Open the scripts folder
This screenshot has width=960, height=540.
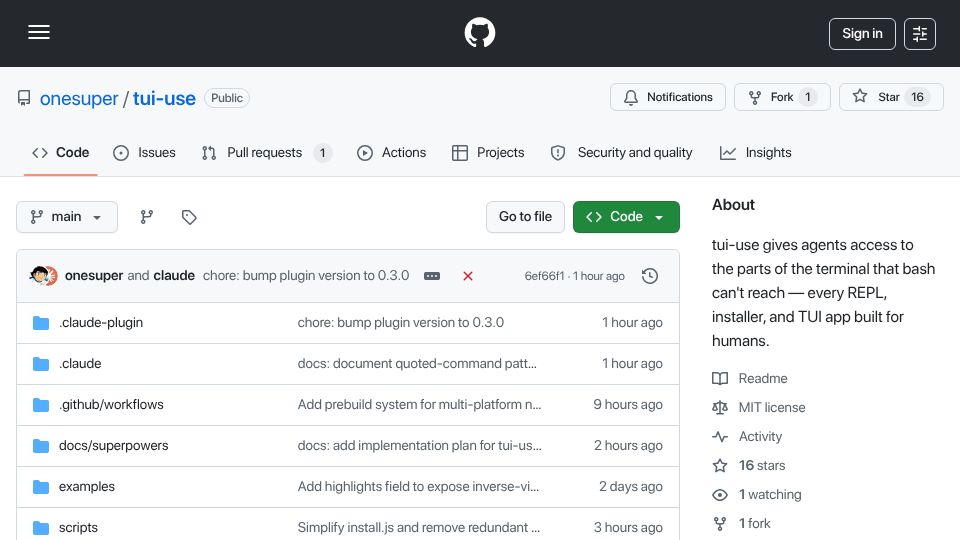point(78,528)
